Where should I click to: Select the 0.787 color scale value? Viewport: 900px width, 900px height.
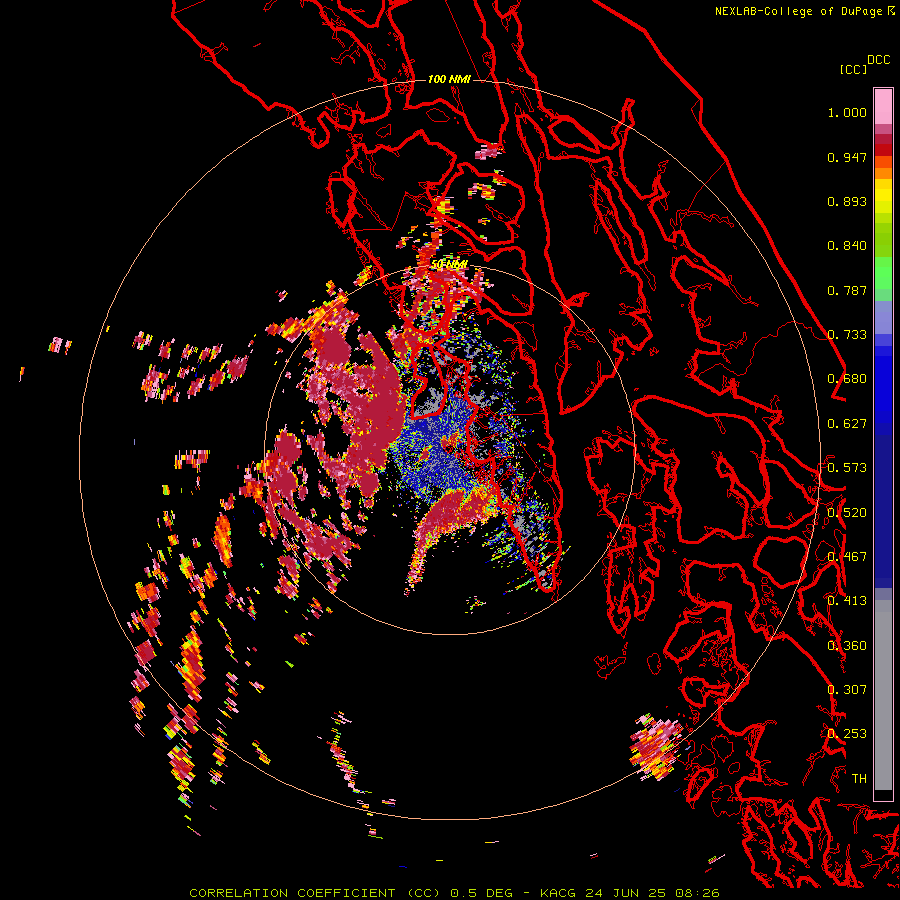(847, 290)
